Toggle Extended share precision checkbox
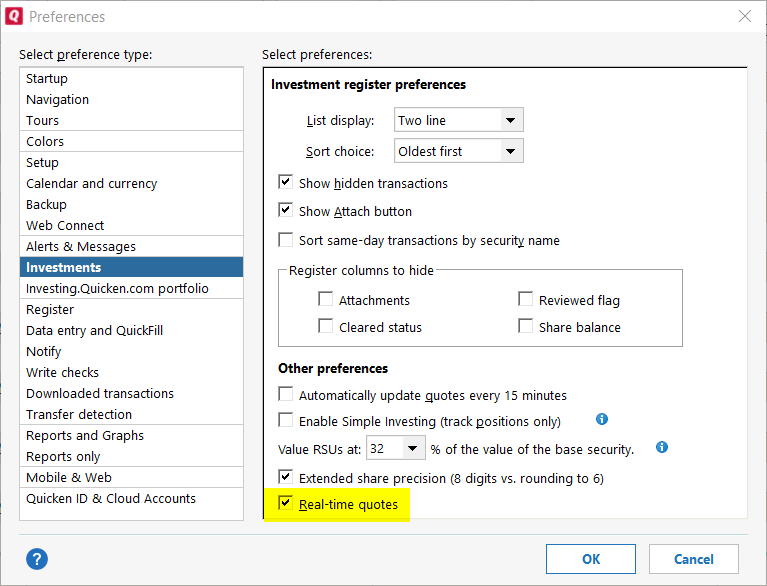The image size is (767, 586). pos(286,477)
